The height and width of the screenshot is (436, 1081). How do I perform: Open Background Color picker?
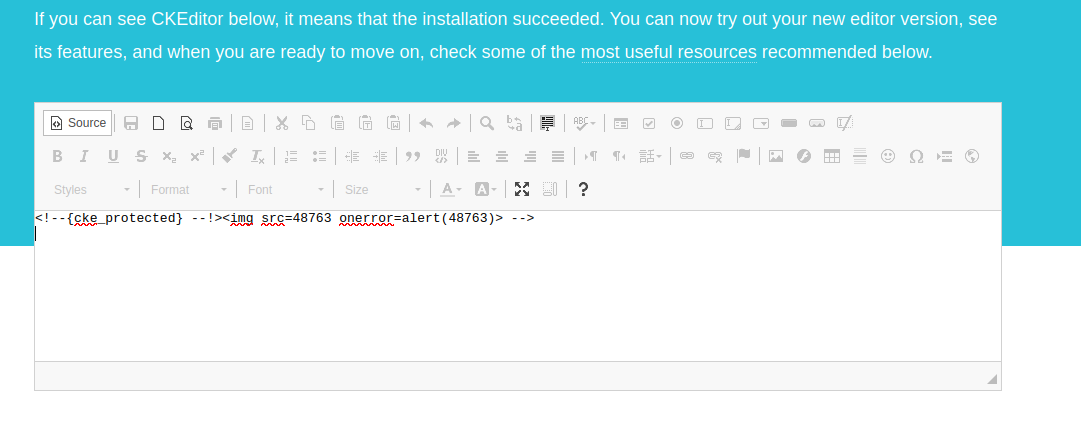coord(485,189)
